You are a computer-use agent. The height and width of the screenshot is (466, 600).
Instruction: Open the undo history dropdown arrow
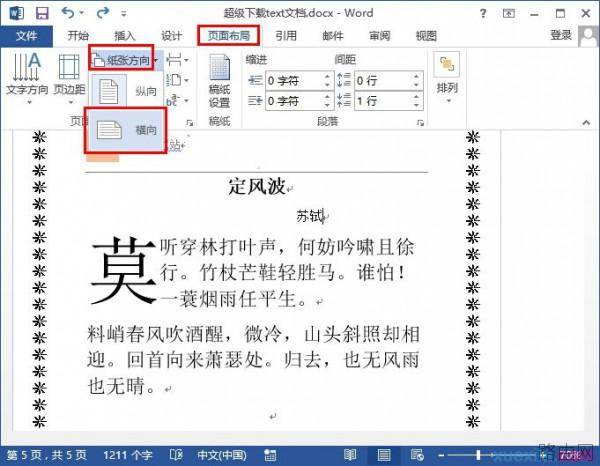pos(82,13)
